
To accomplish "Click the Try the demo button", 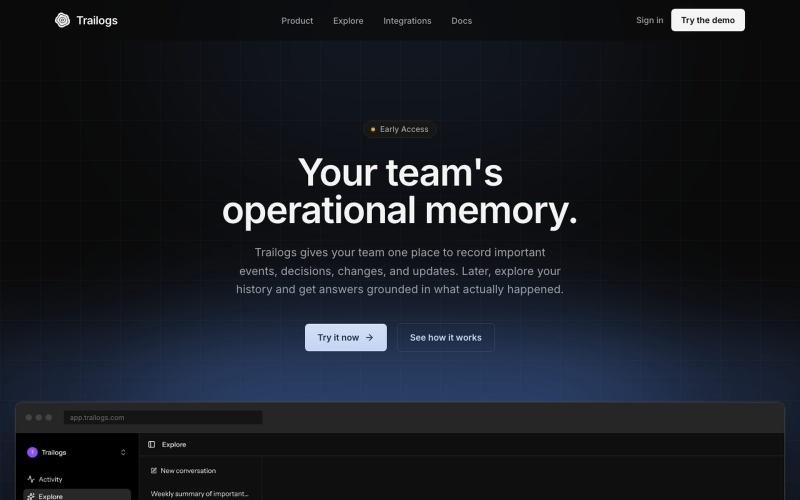I will 708,20.
